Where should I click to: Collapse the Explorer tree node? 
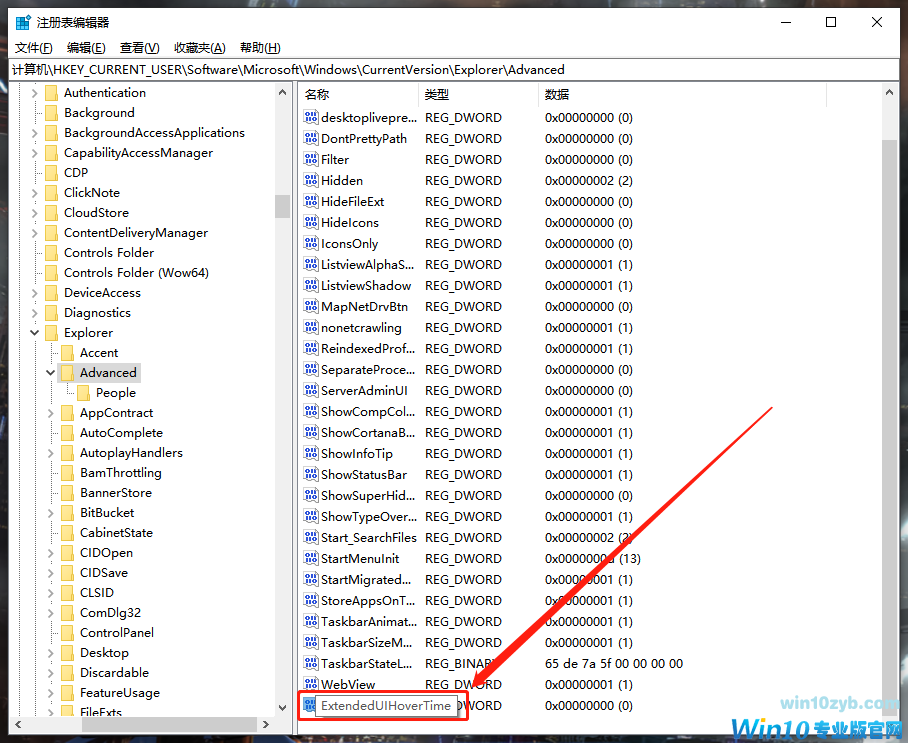point(36,333)
